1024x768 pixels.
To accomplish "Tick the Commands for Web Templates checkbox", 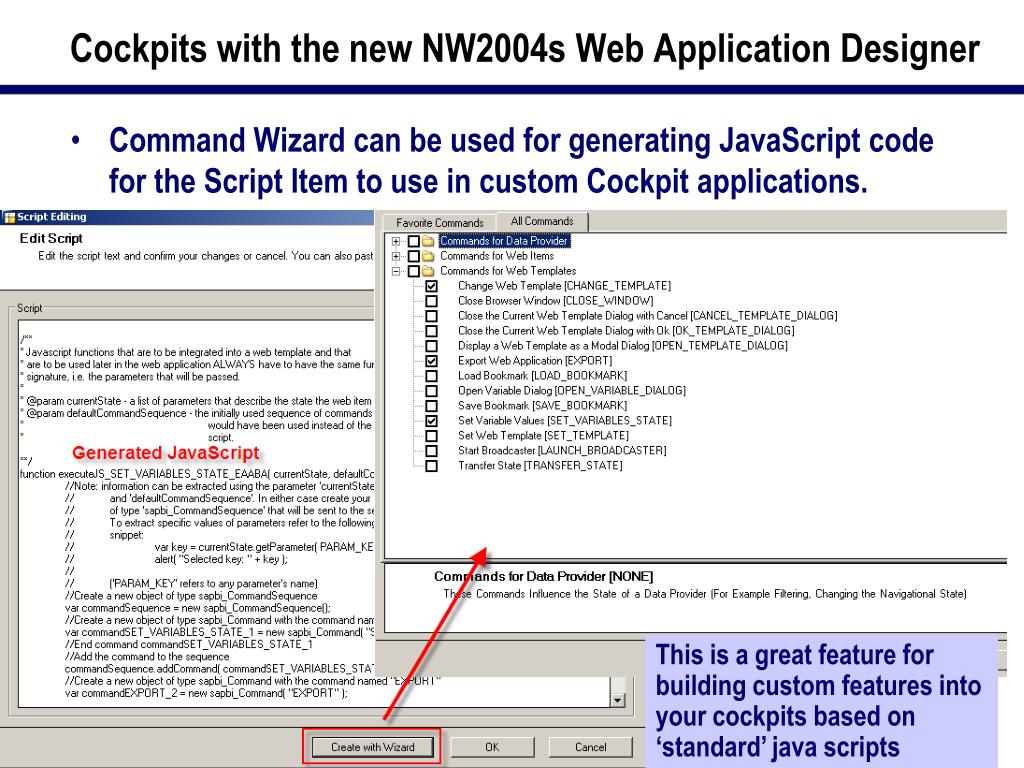I will point(413,271).
